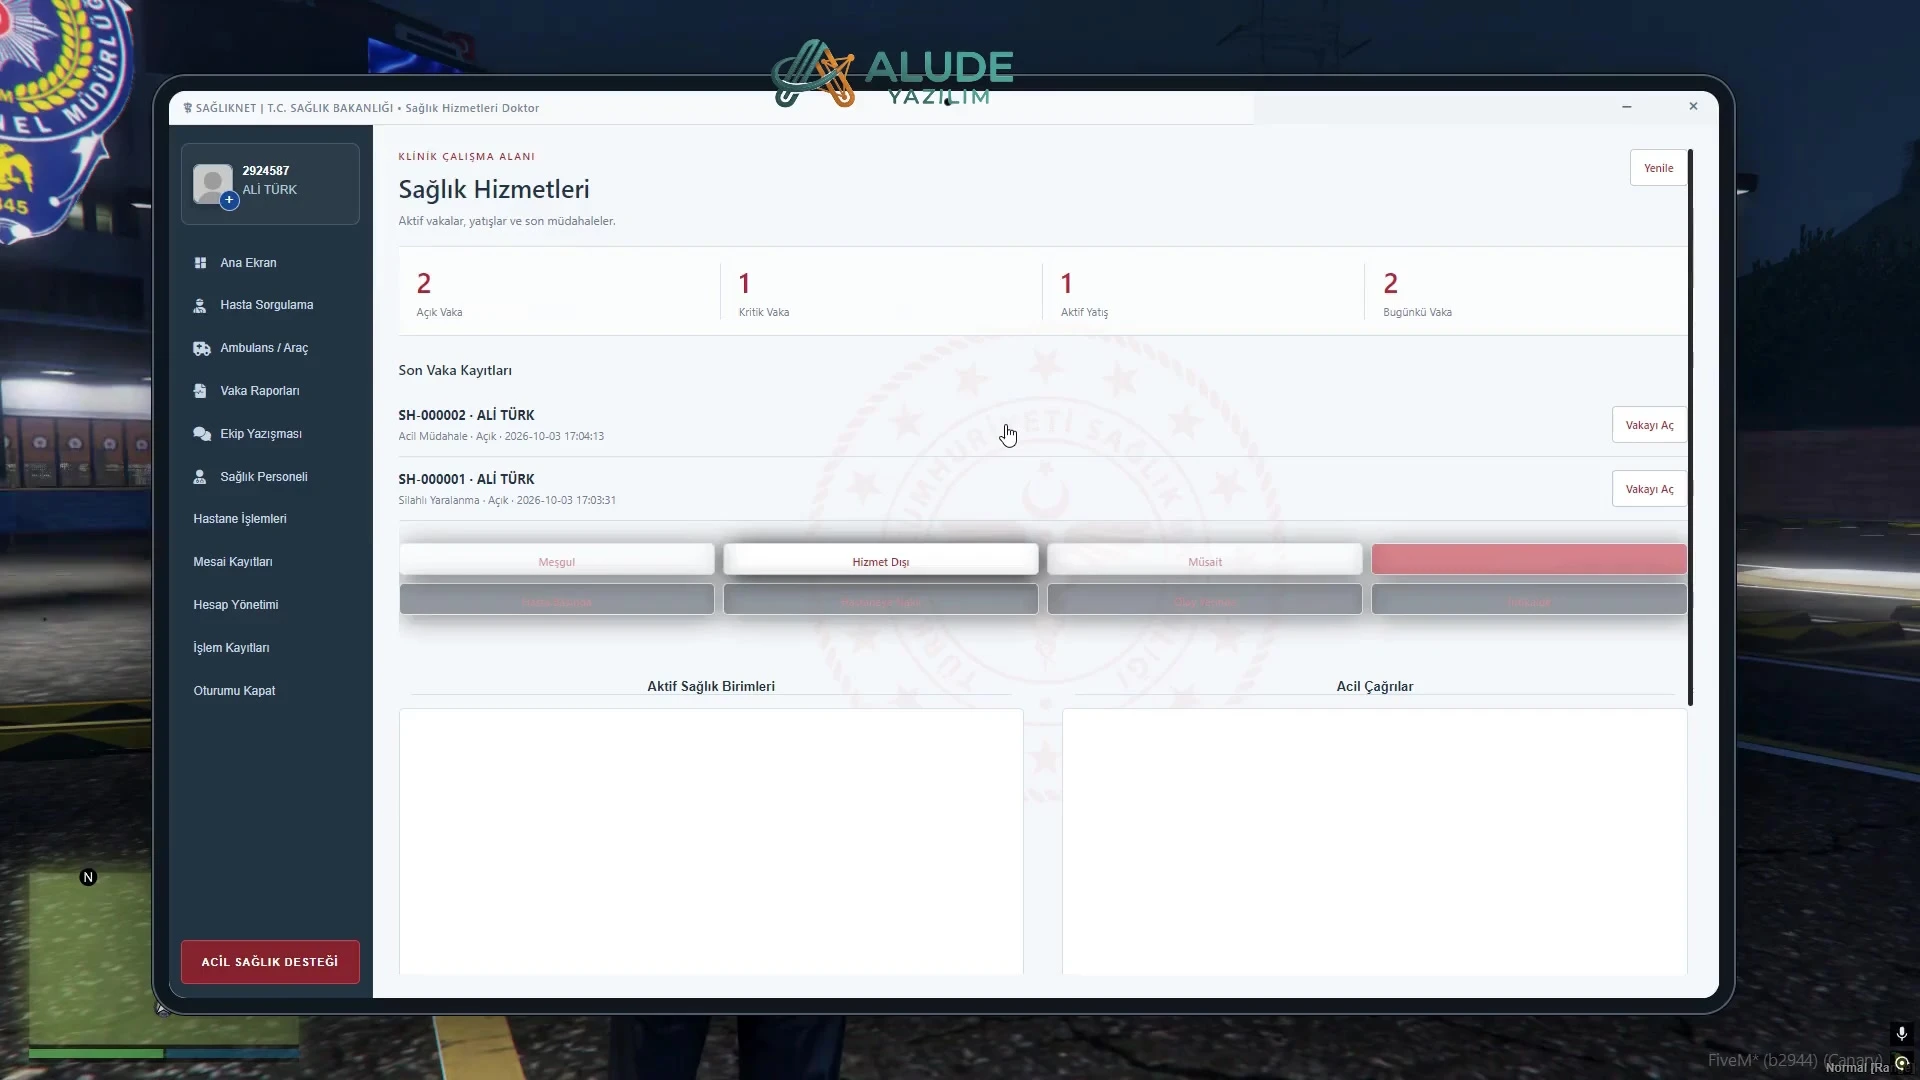Viewport: 1920px width, 1080px height.
Task: Click the ACİL SAĞLIK DESTEĞİ button
Action: coord(270,962)
